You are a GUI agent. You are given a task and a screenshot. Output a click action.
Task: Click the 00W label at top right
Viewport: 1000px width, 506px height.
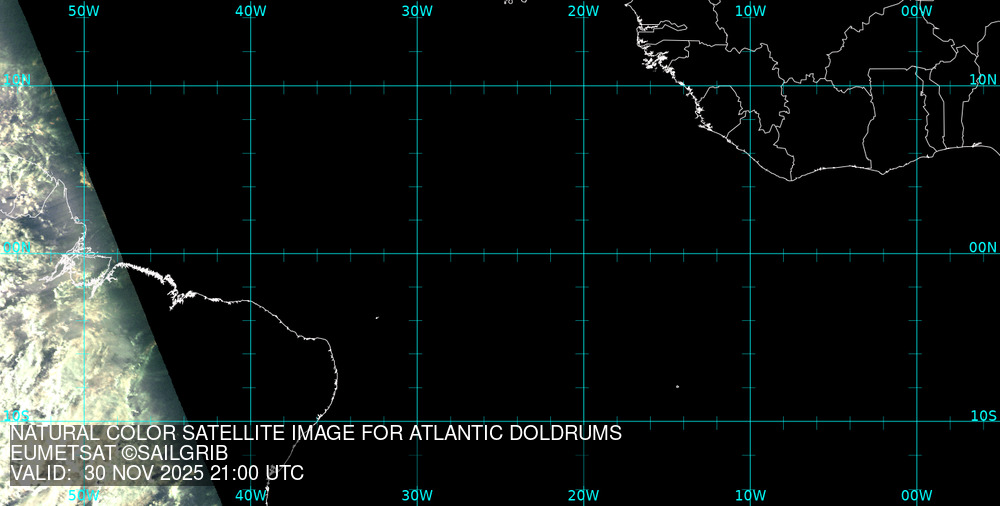(916, 11)
